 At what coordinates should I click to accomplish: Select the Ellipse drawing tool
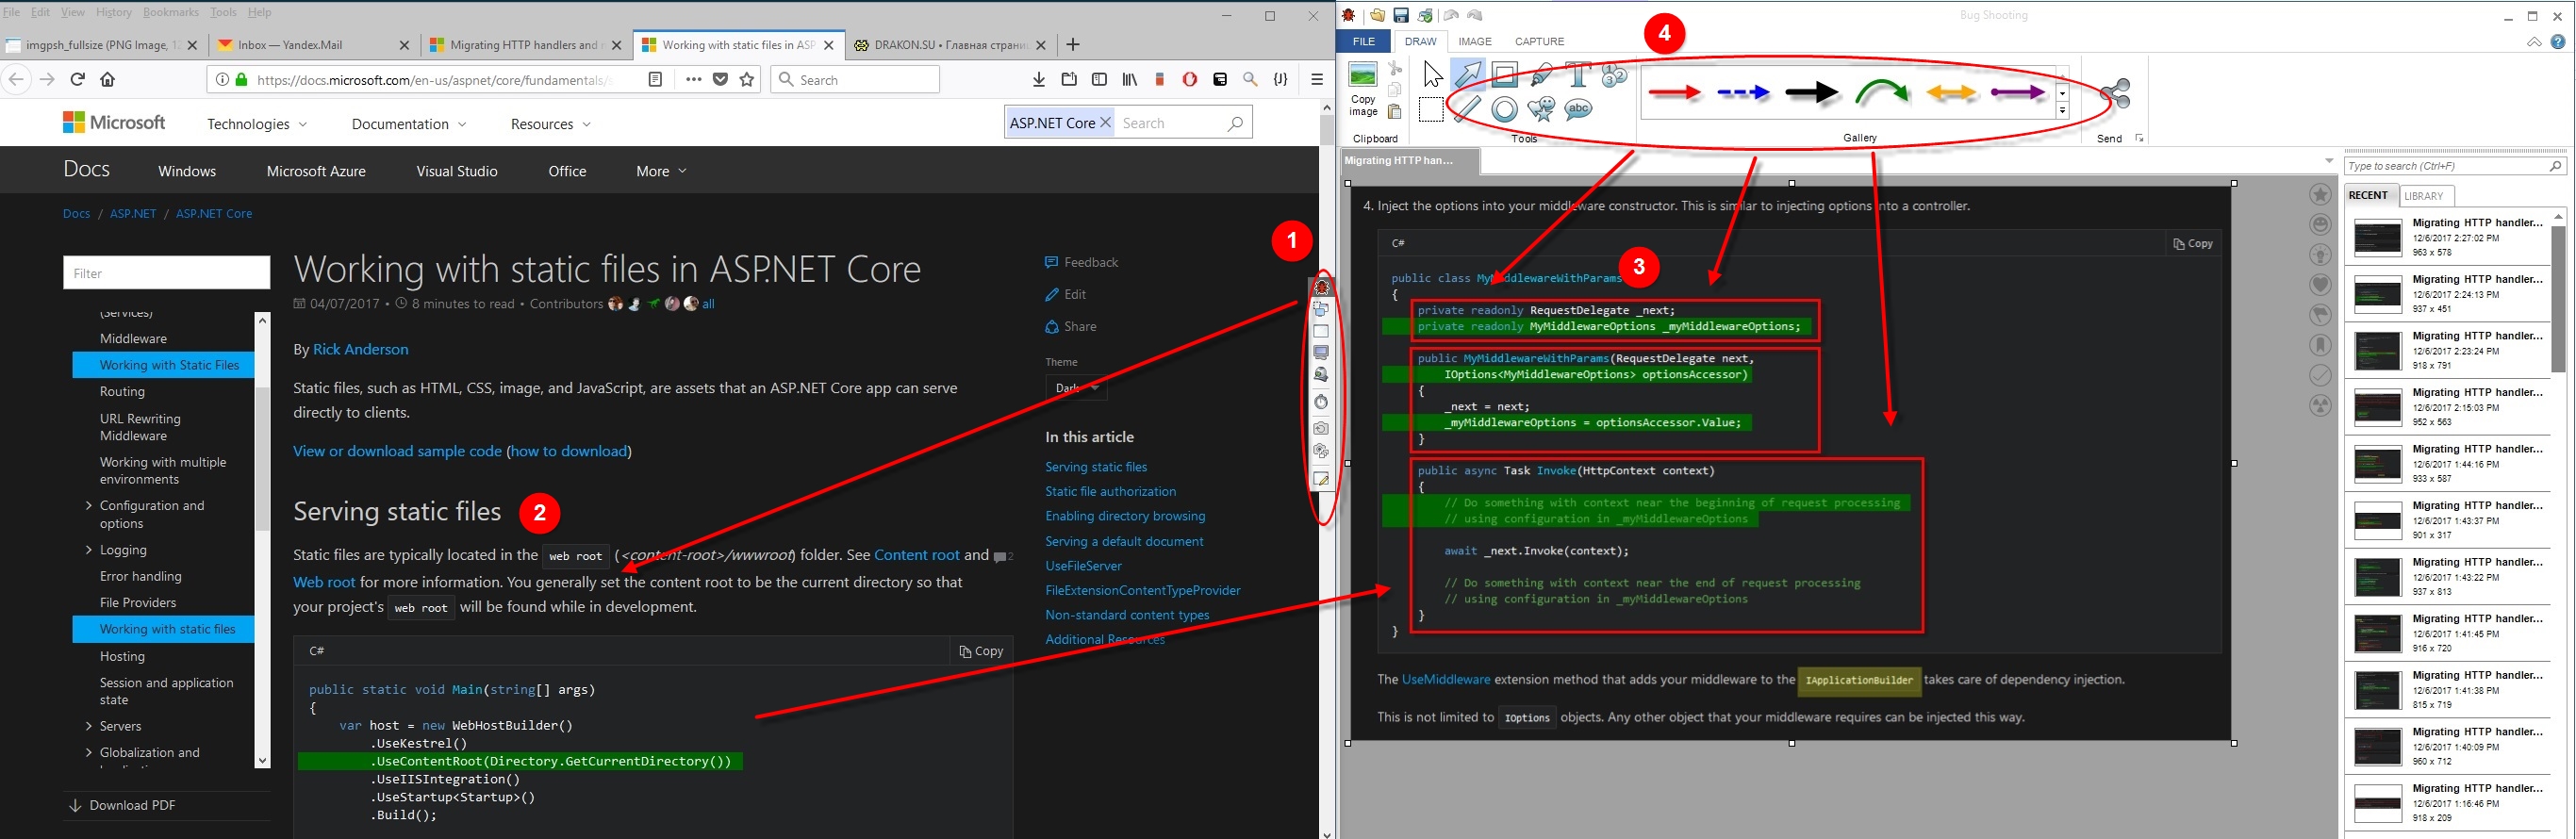click(x=1504, y=109)
